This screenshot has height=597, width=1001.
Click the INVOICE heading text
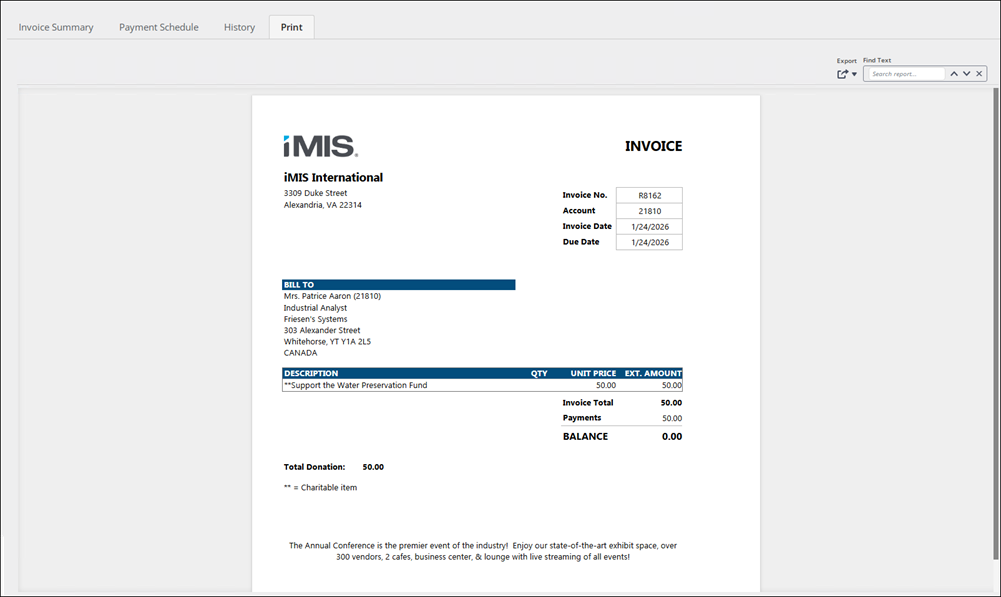654,146
